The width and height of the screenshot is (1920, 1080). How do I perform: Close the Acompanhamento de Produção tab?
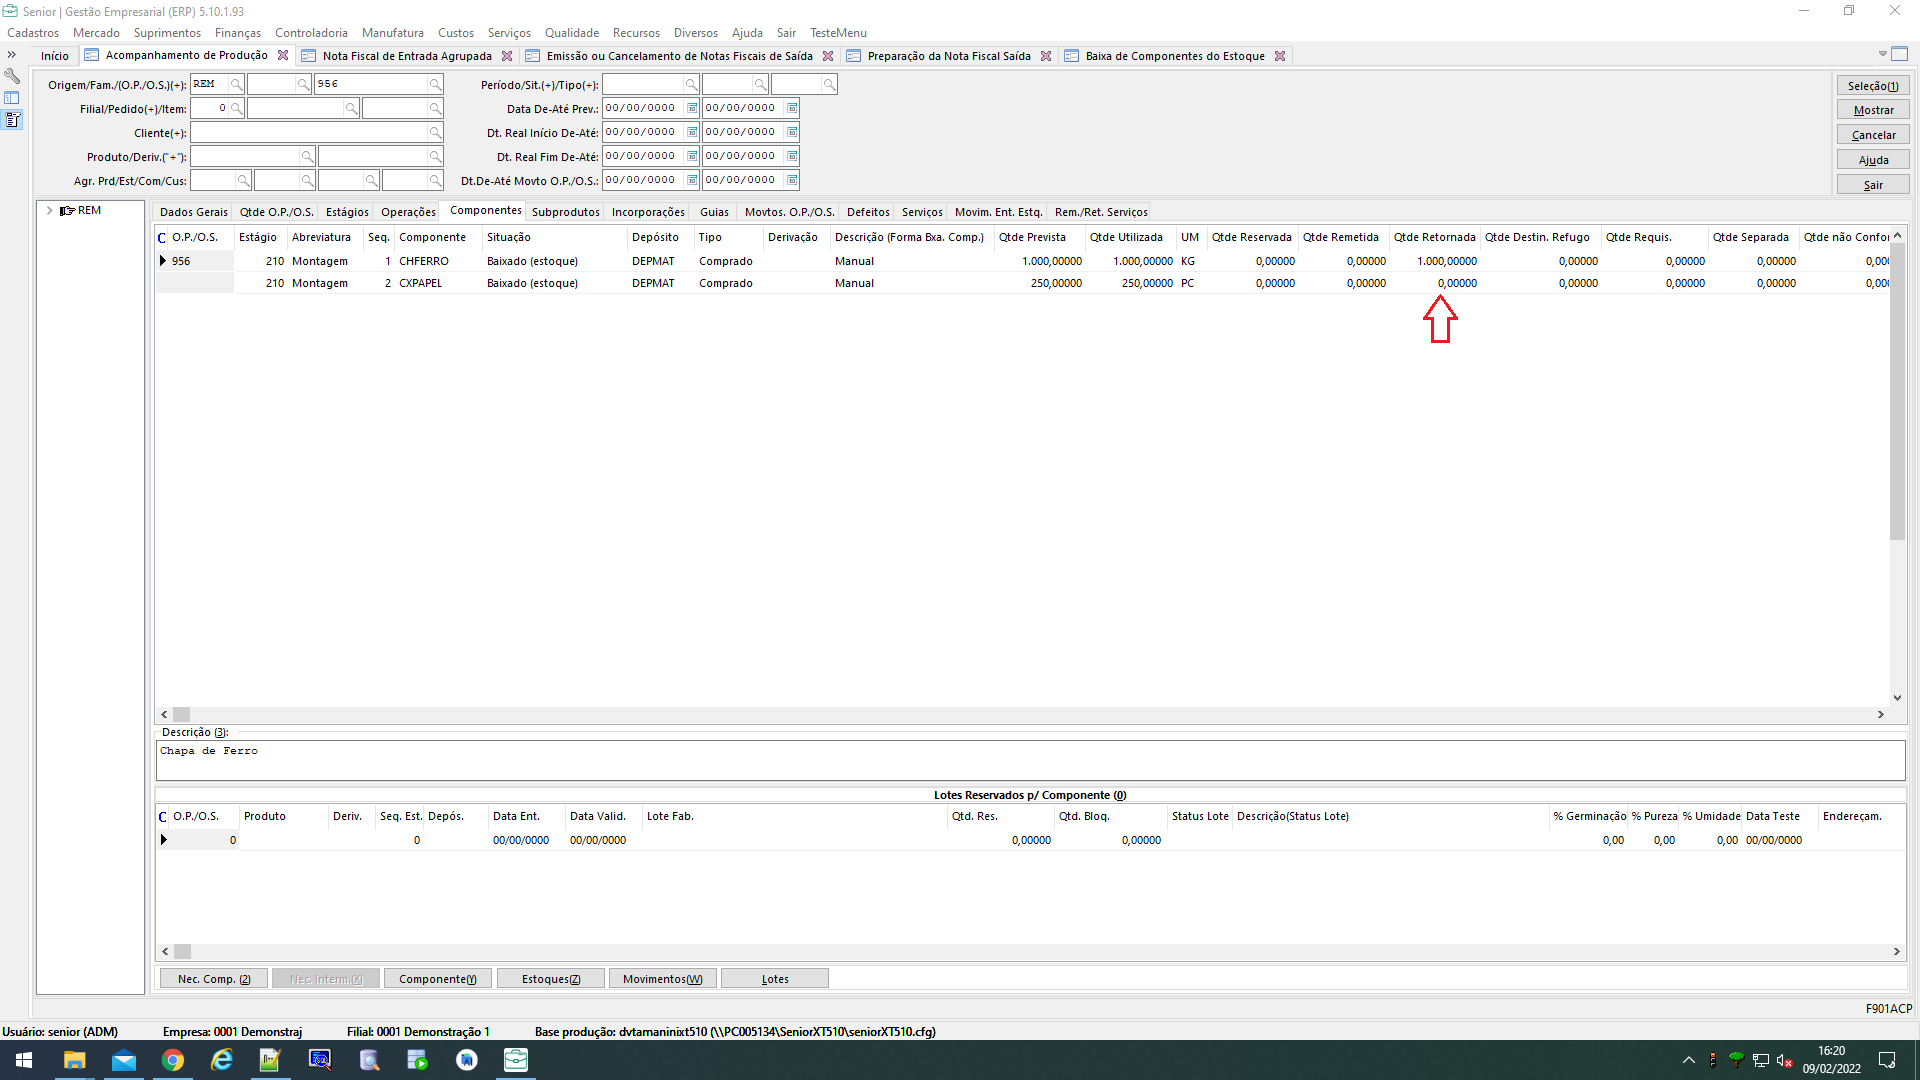(283, 56)
